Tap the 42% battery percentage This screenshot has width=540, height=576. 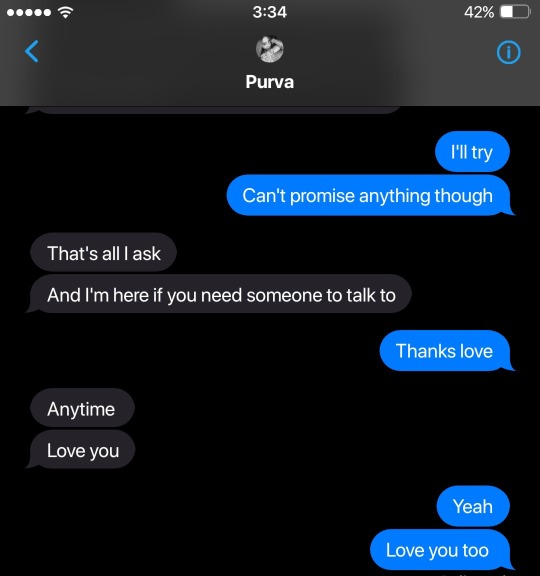[479, 12]
